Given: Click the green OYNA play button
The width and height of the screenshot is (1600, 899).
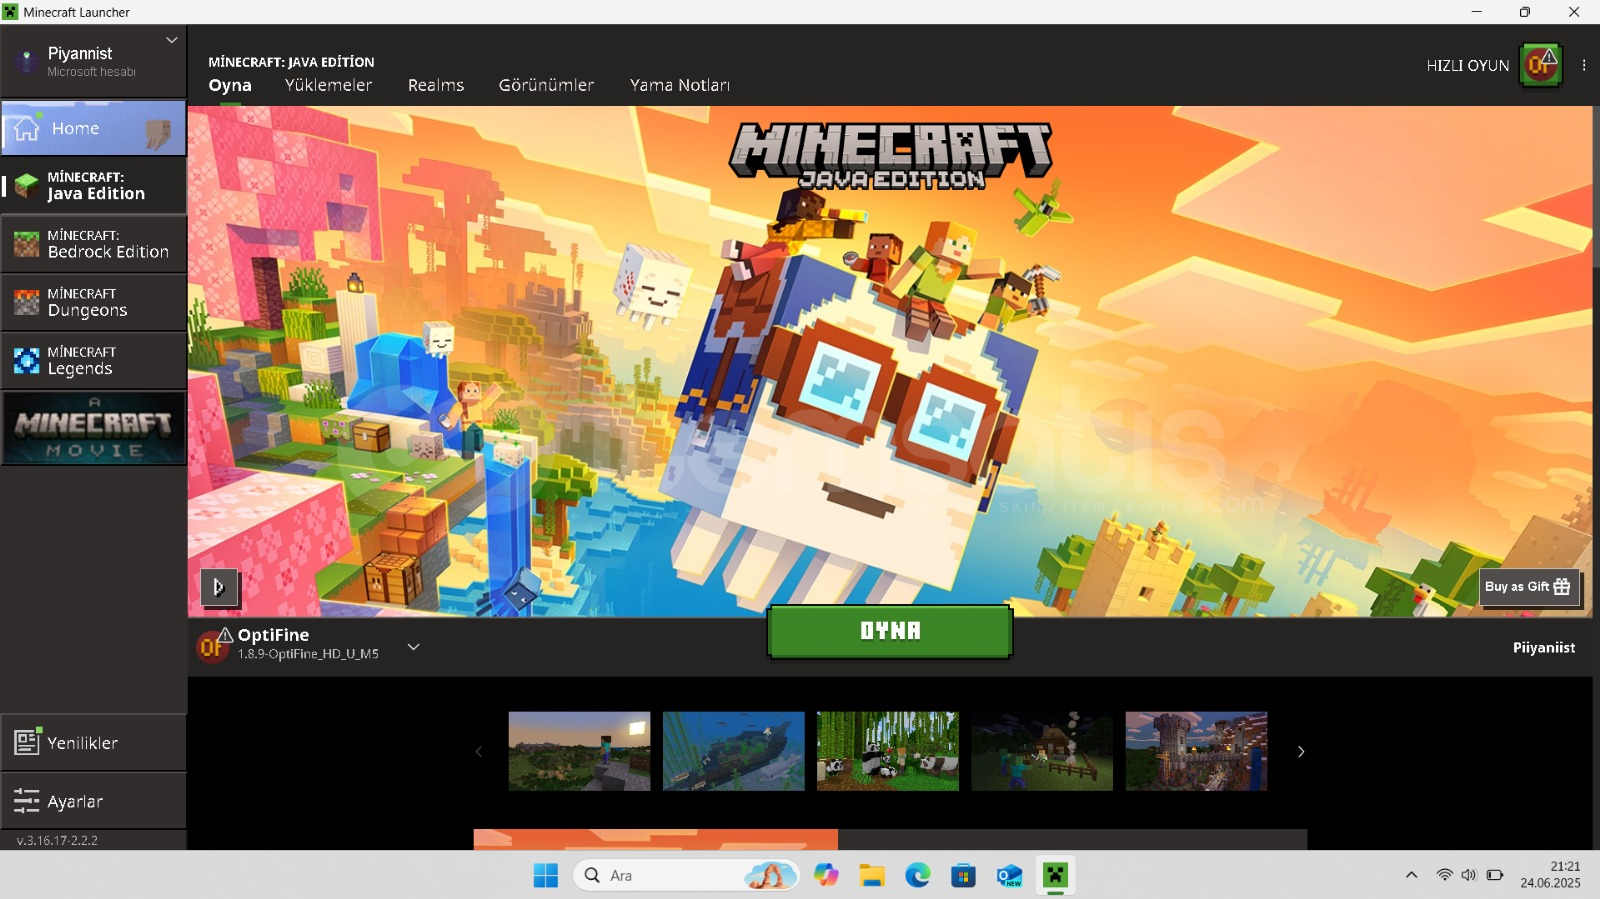Looking at the screenshot, I should coord(890,631).
